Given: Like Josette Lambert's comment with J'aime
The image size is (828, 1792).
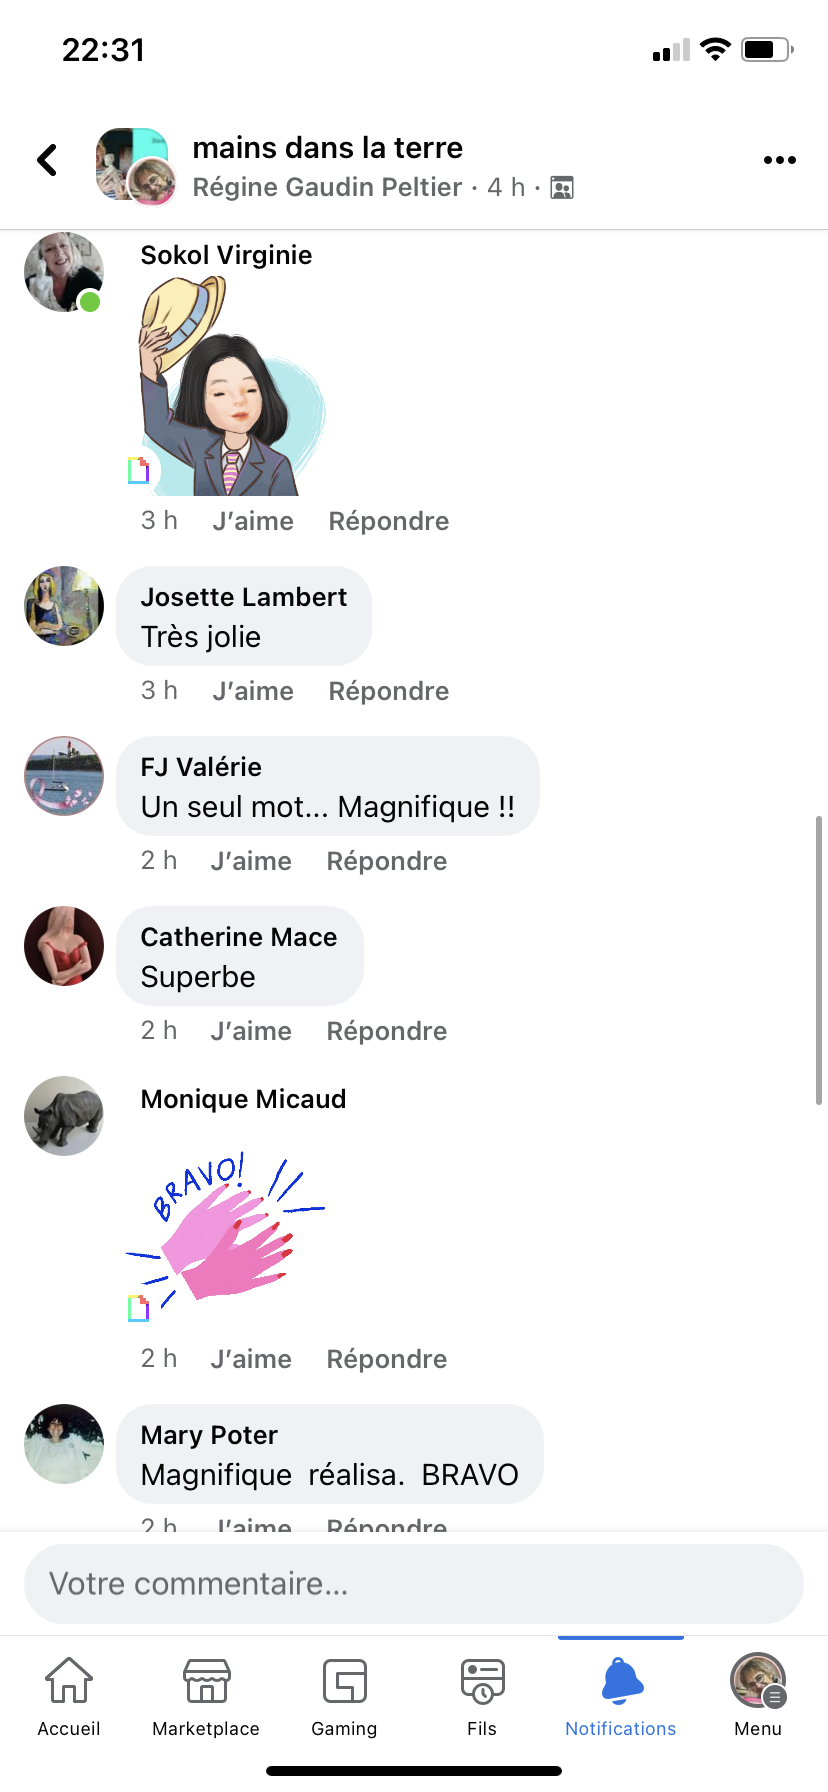Looking at the screenshot, I should 253,691.
